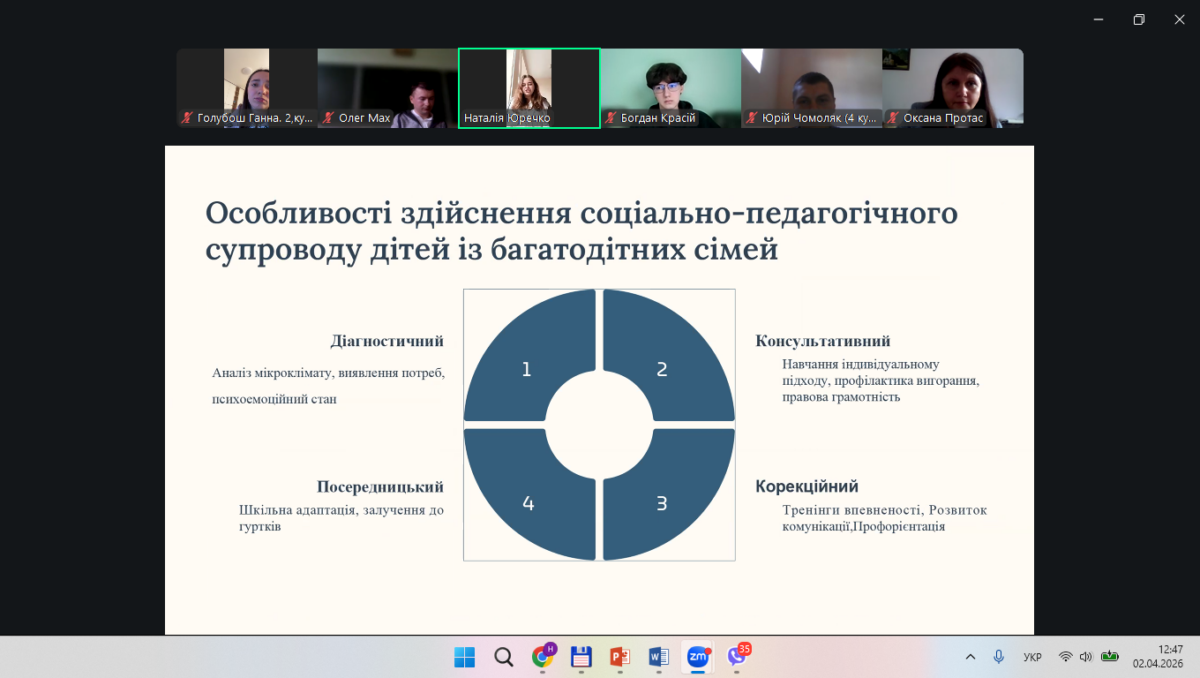Screen dimensions: 1200x678
Task: Click the microphone icon in system tray
Action: pos(998,657)
